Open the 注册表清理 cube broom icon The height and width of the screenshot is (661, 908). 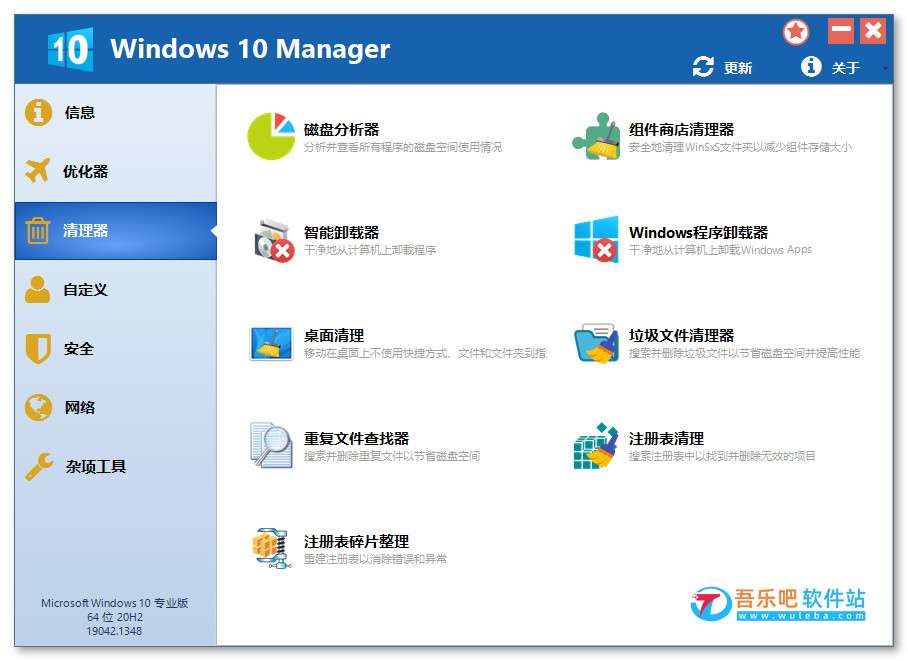click(596, 445)
